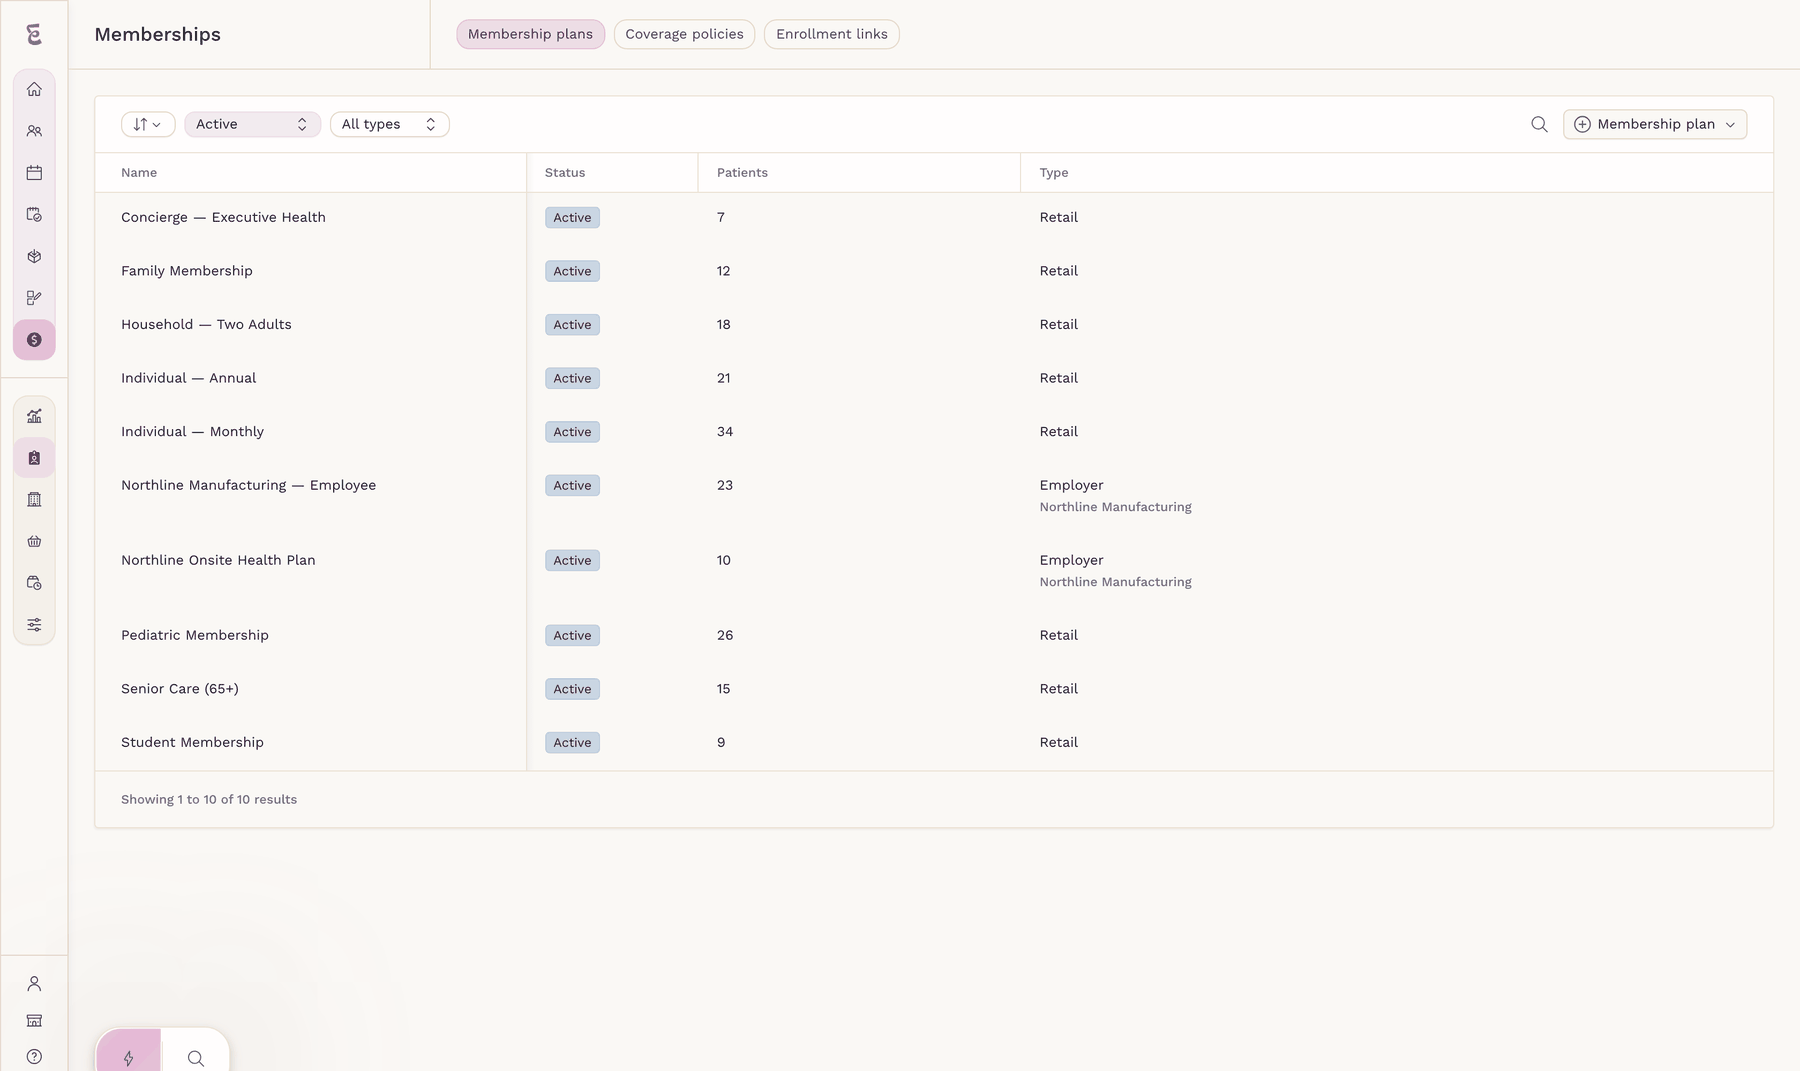Select the membership badge icon in sidebar
Viewport: 1800px width, 1071px height.
click(x=34, y=458)
